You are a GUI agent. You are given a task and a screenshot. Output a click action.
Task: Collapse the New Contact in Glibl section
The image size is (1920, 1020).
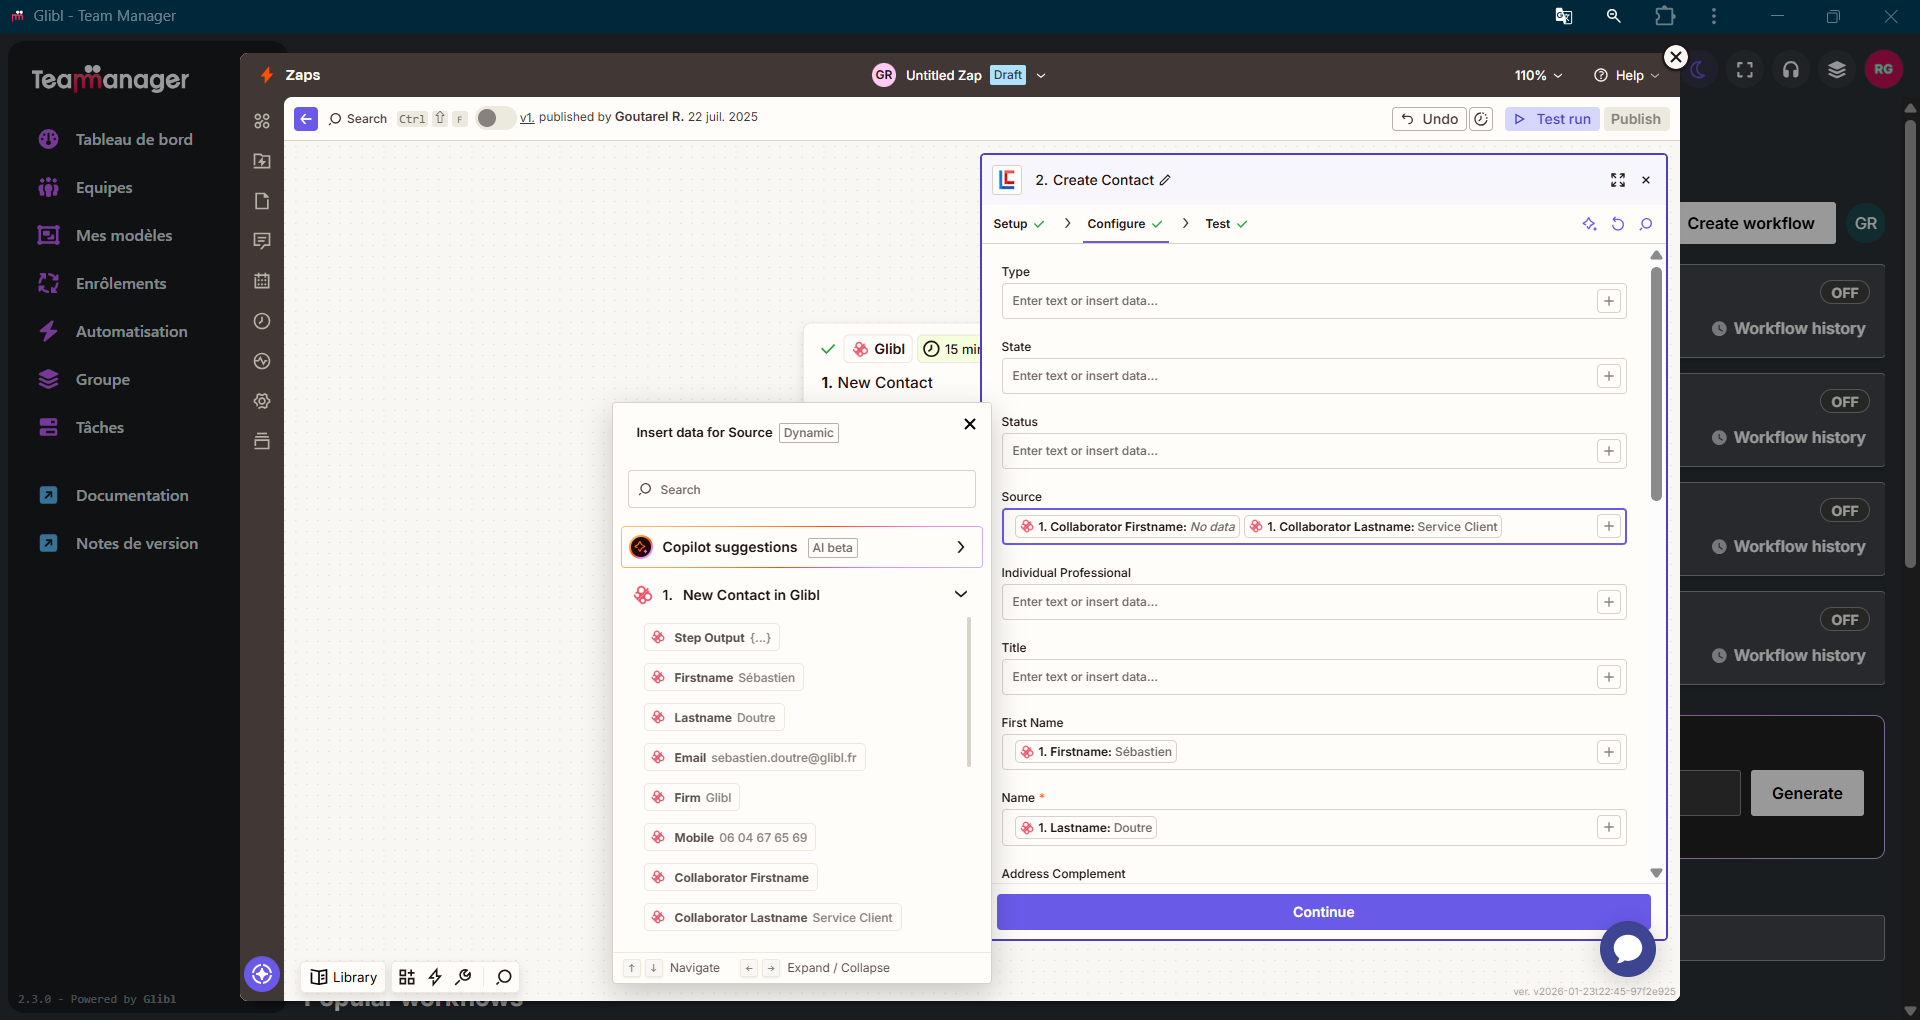tap(960, 595)
